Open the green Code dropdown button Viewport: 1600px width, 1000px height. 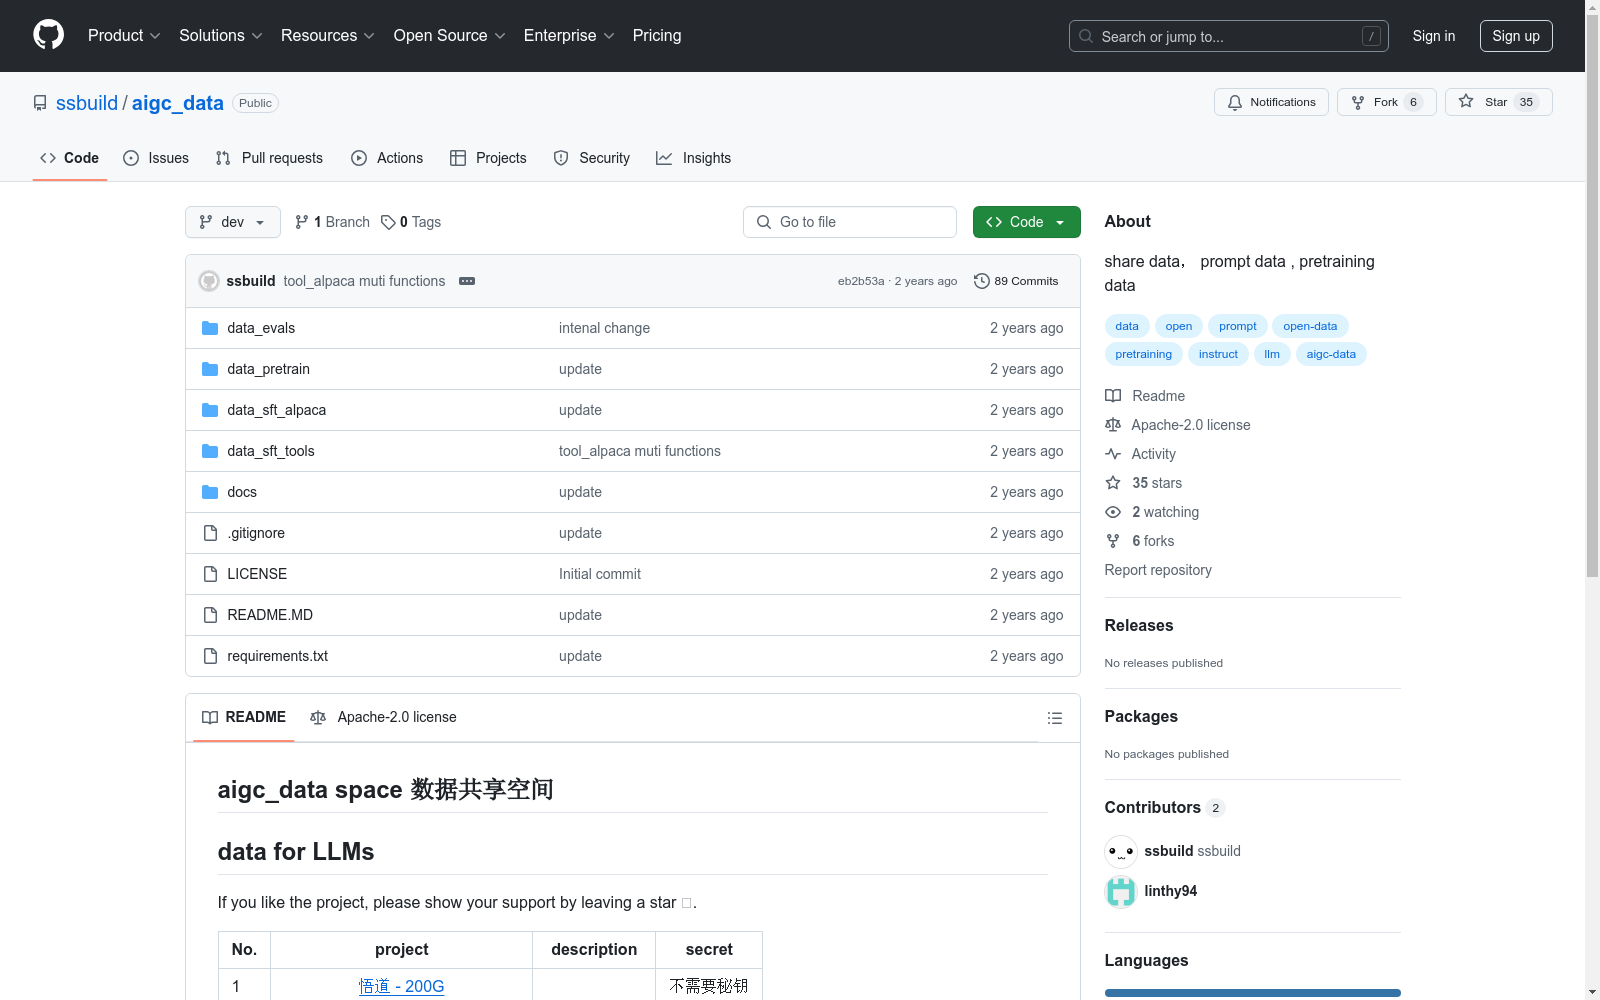click(1026, 222)
